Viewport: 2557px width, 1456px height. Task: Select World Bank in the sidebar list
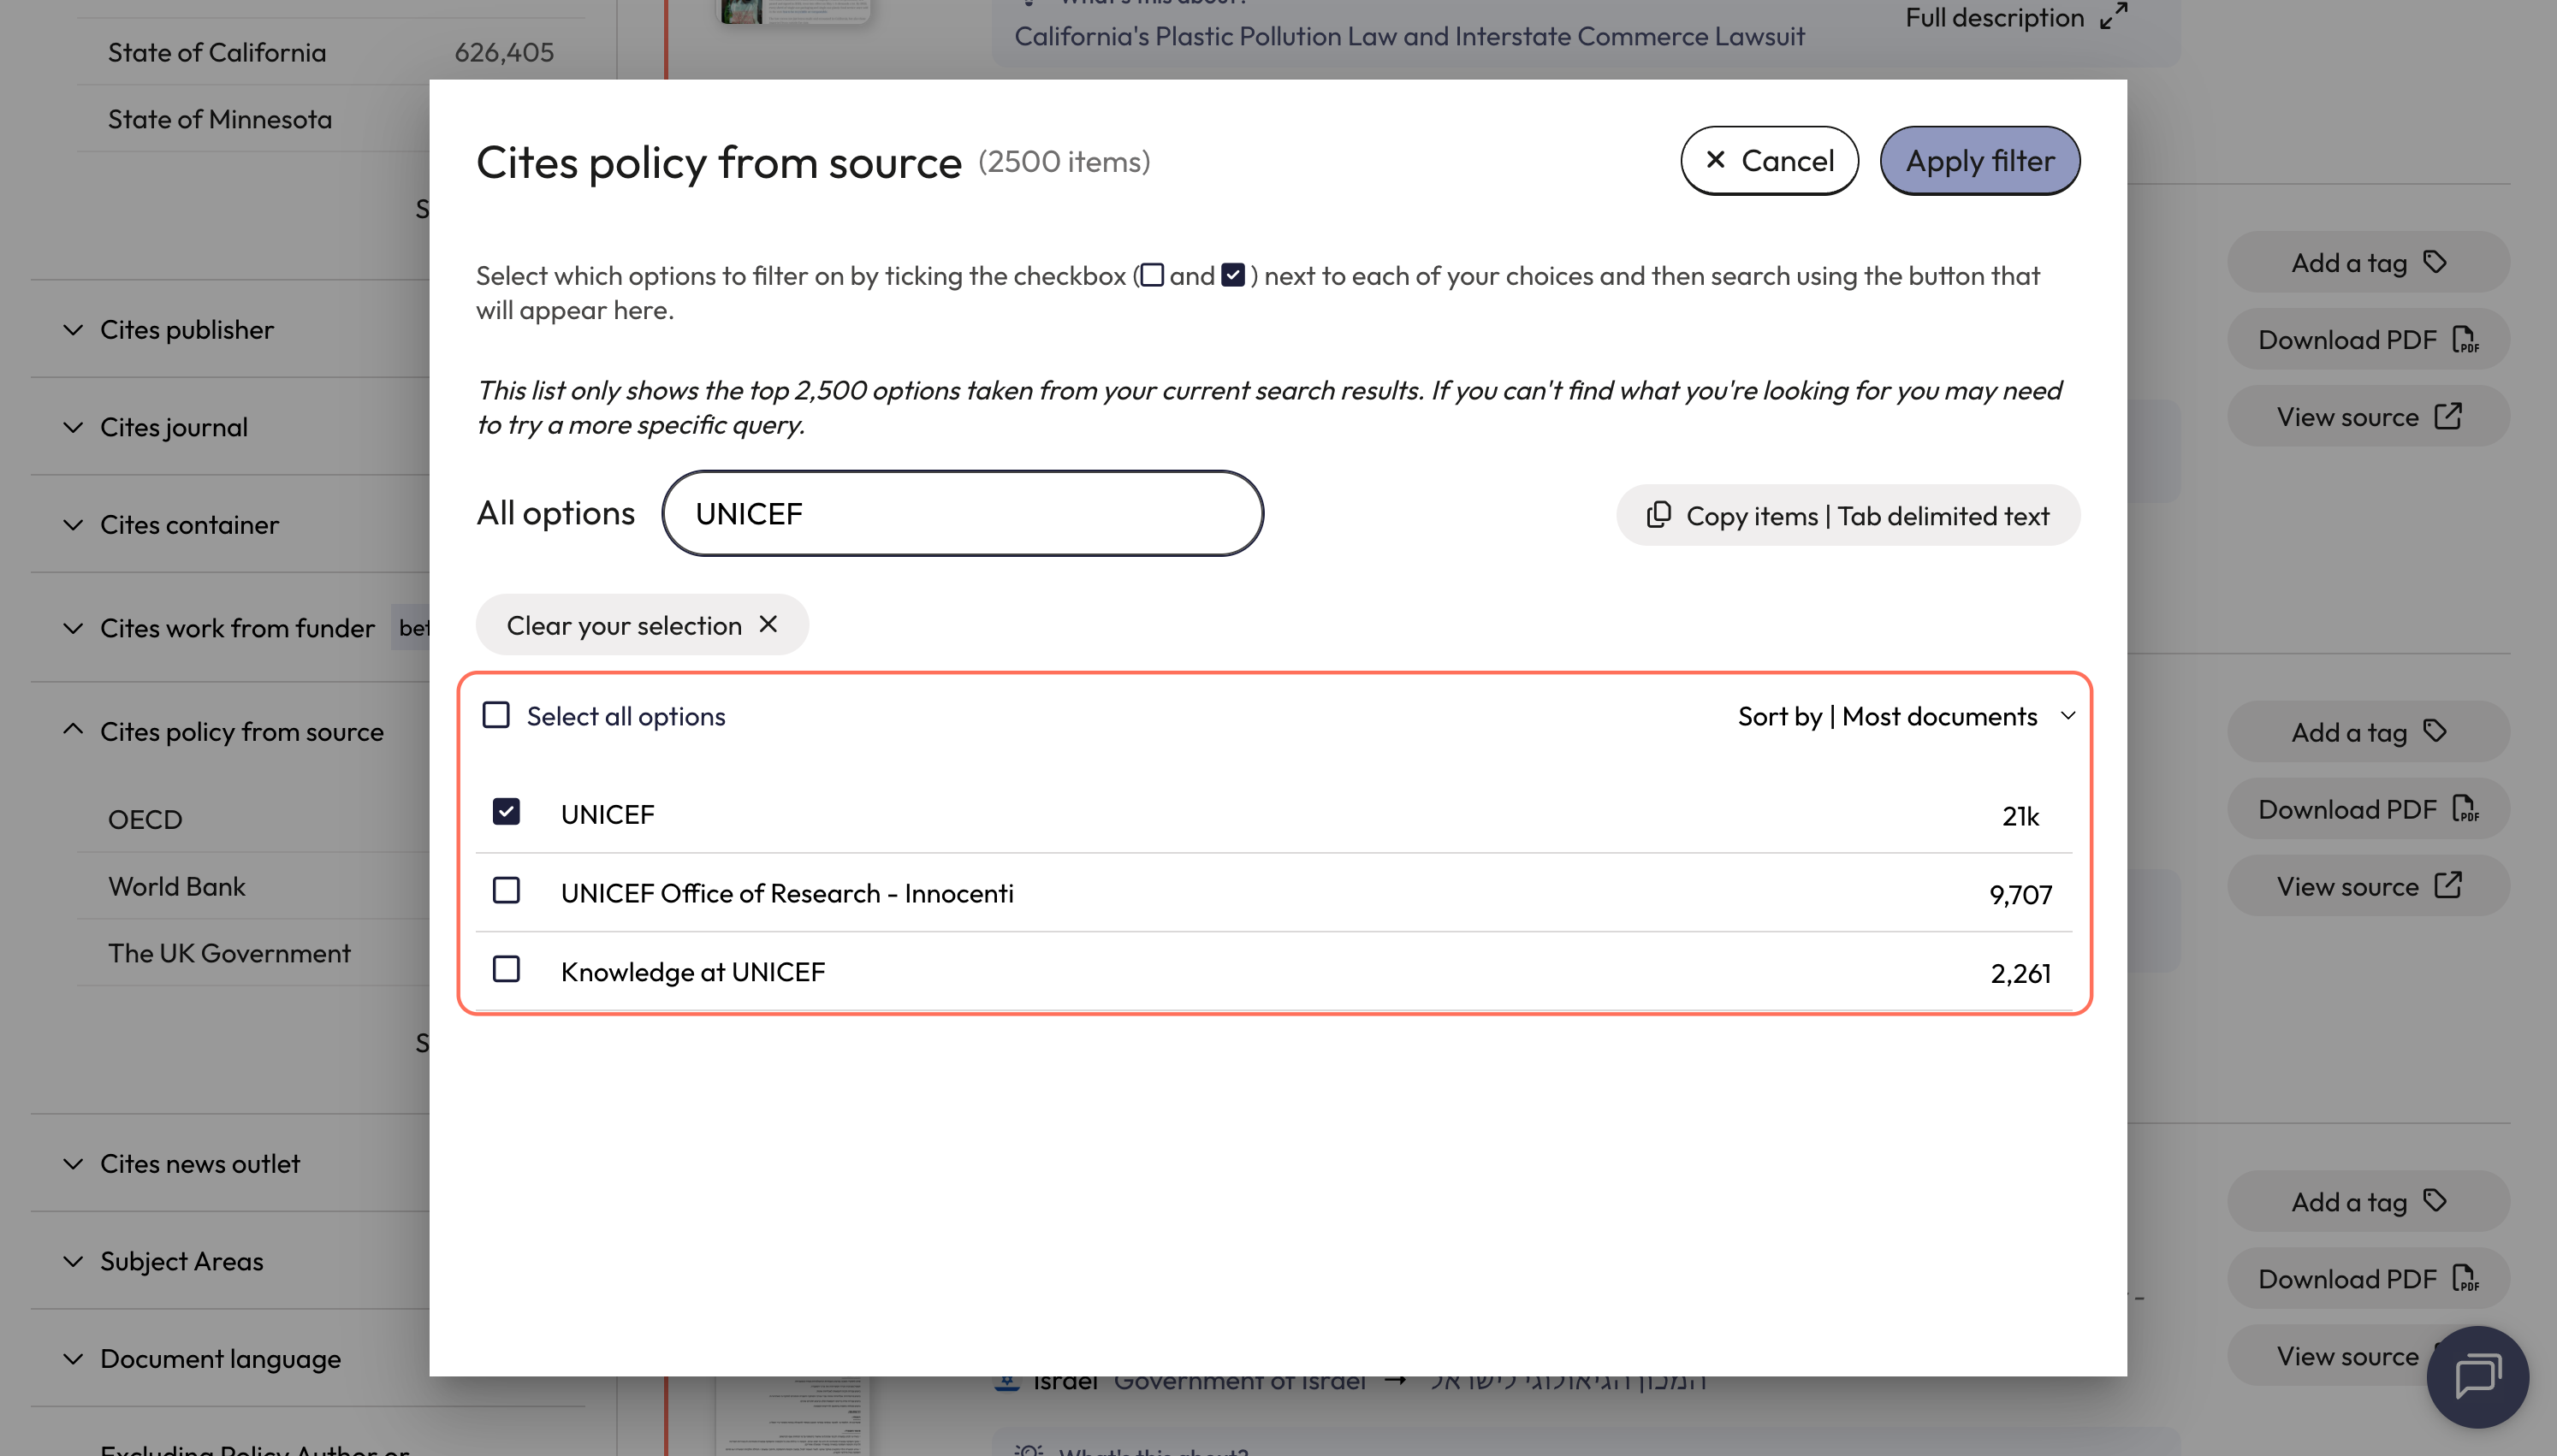click(x=177, y=886)
